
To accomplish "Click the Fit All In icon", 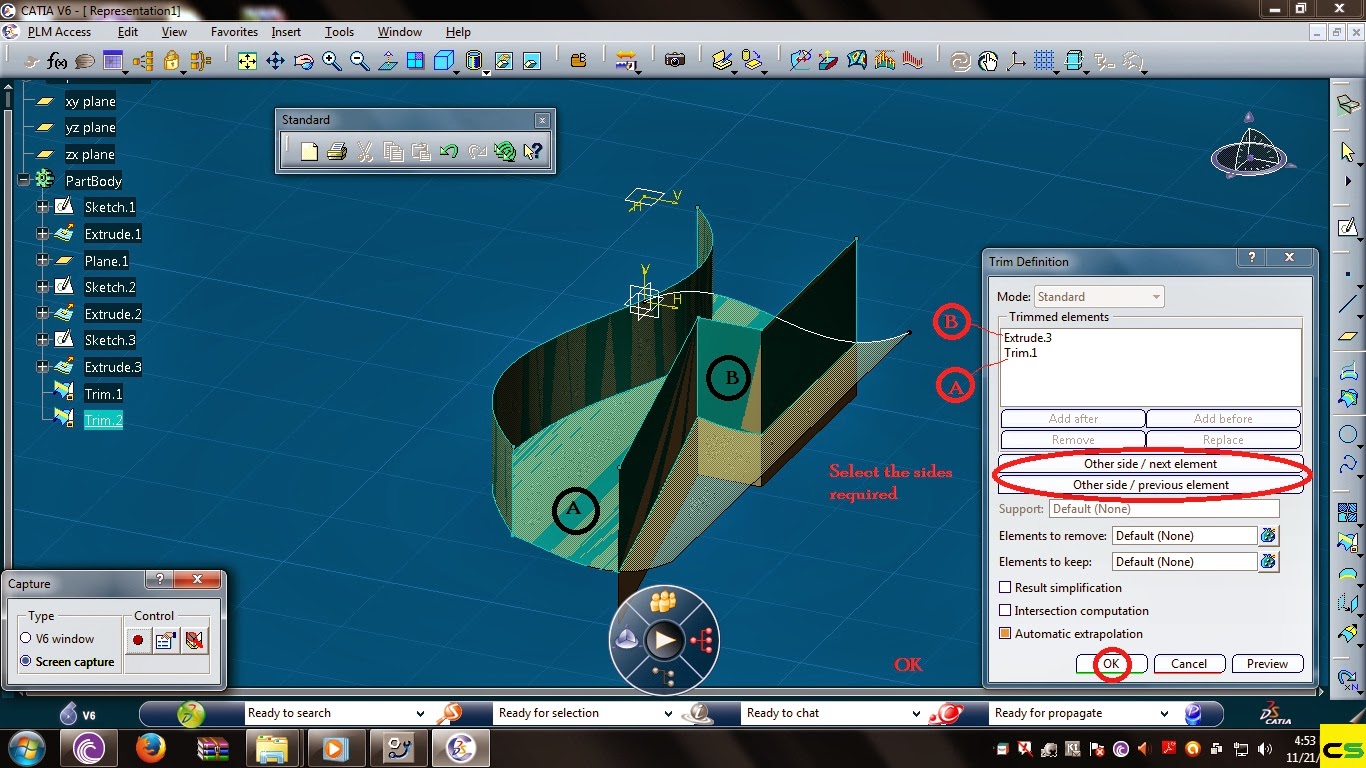I will tap(247, 60).
